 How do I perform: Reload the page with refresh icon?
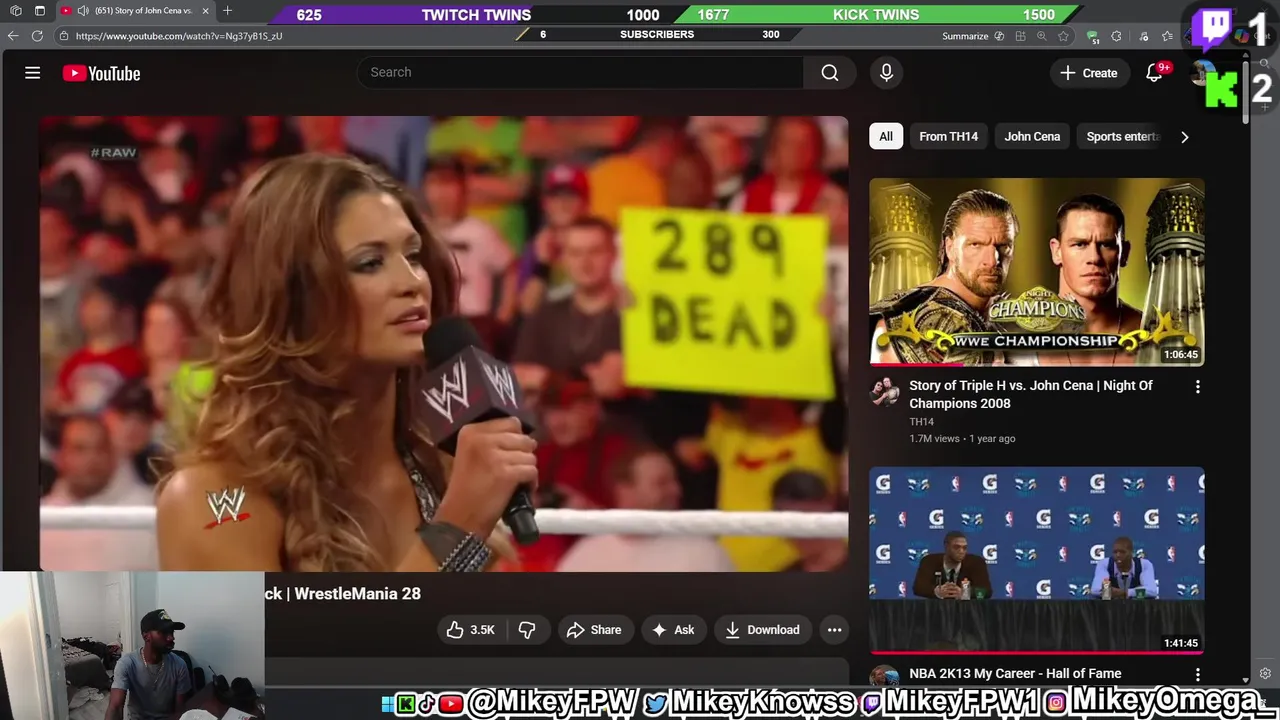(37, 35)
